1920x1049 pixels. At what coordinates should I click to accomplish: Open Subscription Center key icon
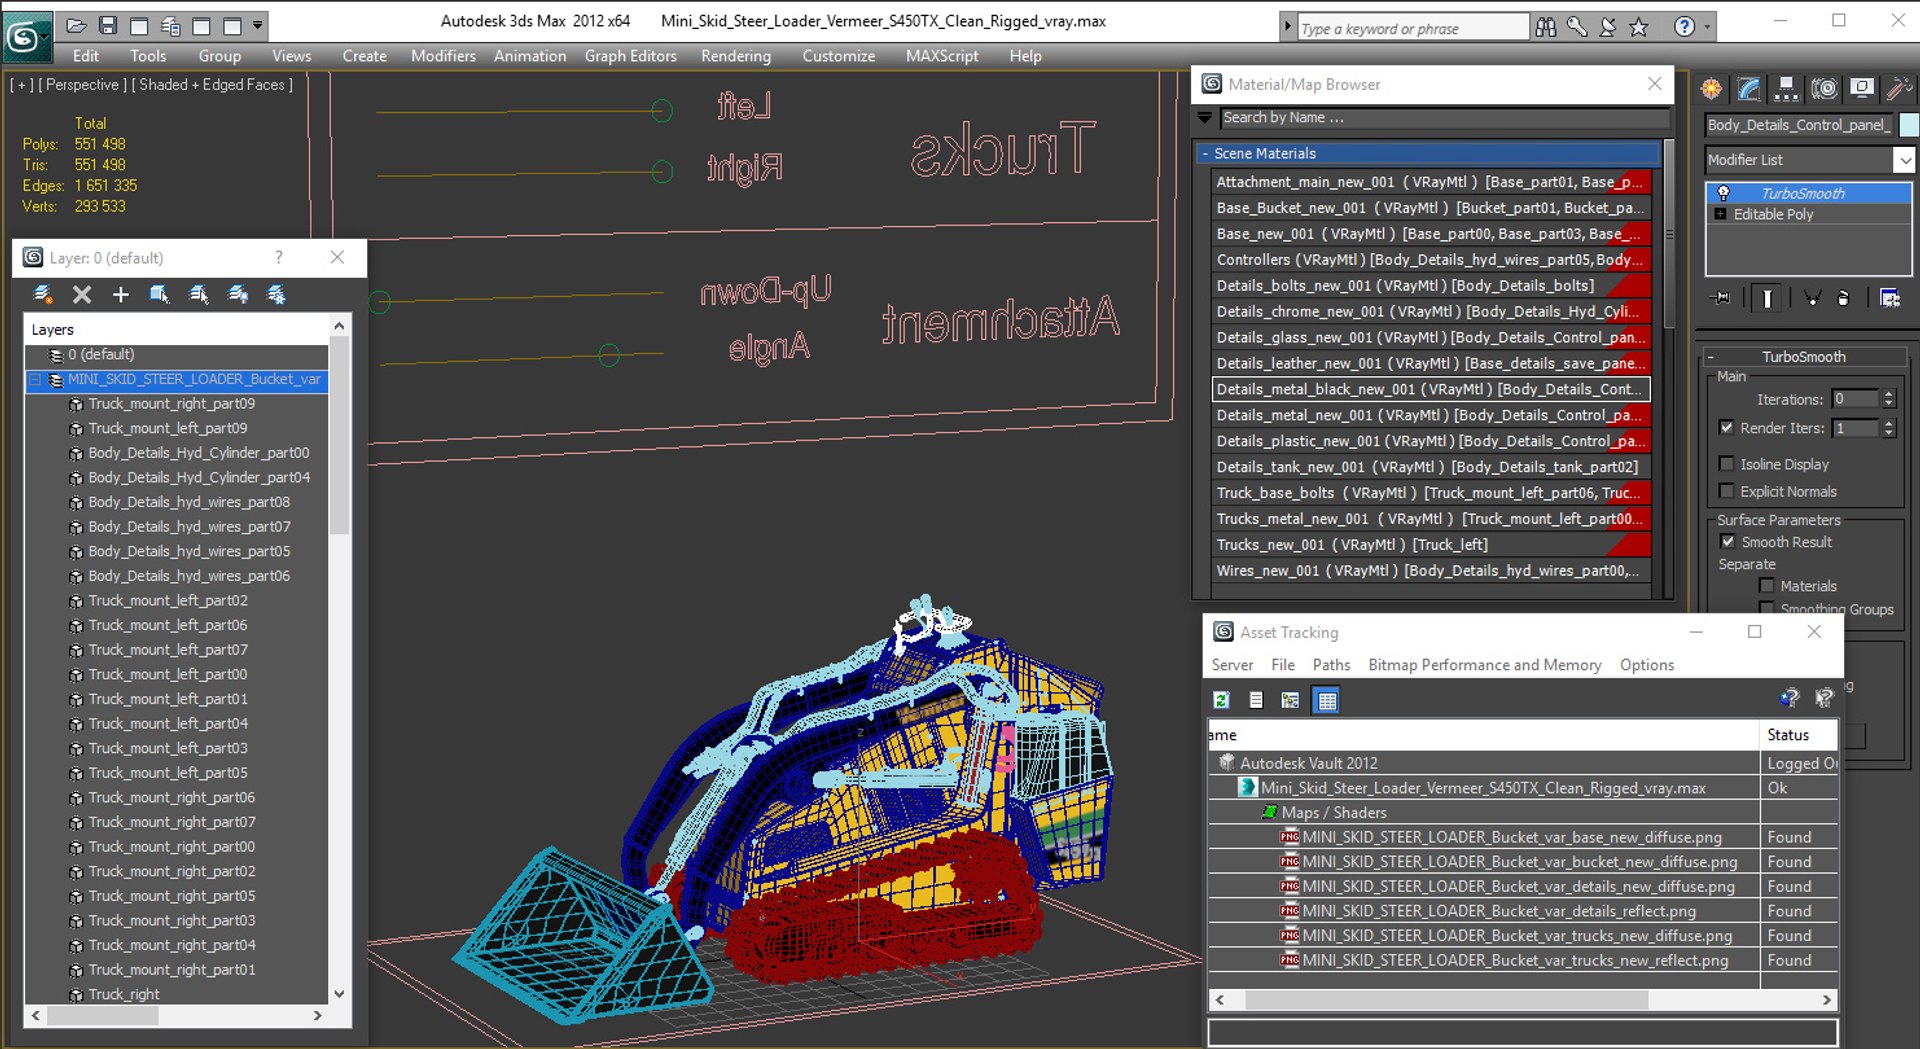[x=1577, y=27]
